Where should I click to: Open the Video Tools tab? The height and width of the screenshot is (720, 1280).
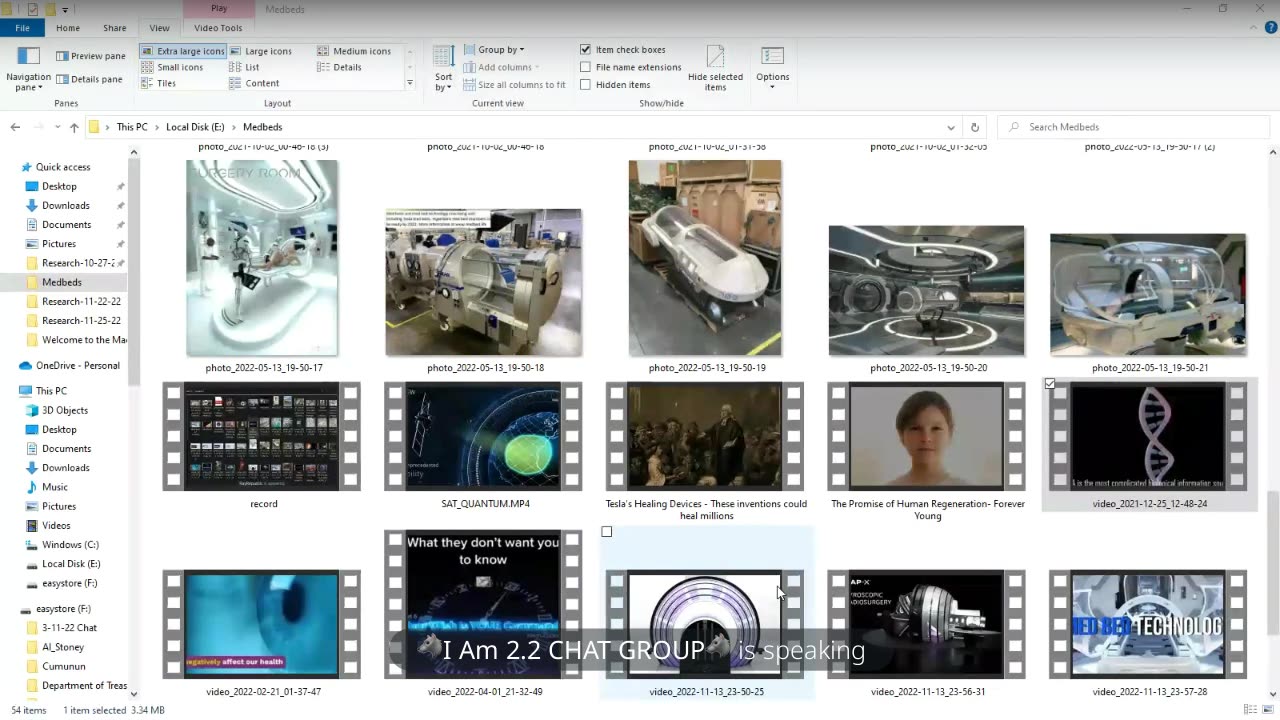pyautogui.click(x=218, y=28)
